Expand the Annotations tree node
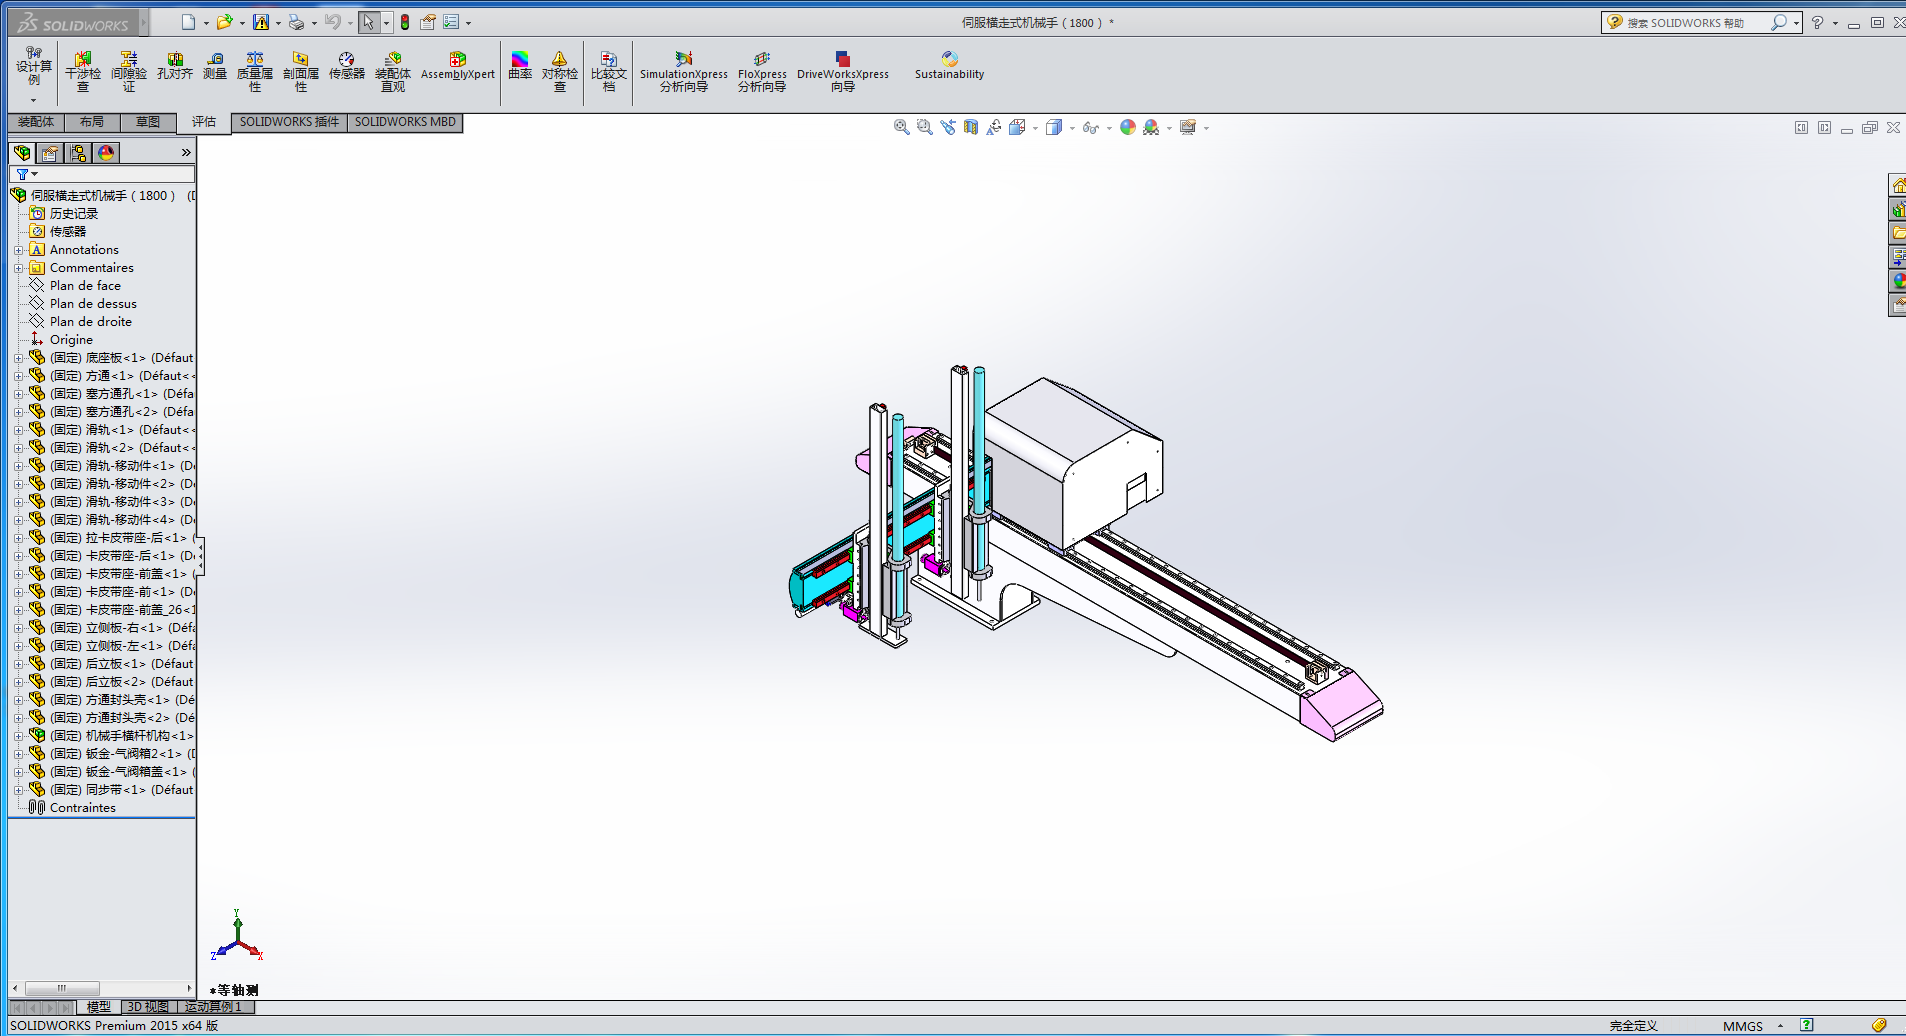1906x1036 pixels. pos(18,250)
